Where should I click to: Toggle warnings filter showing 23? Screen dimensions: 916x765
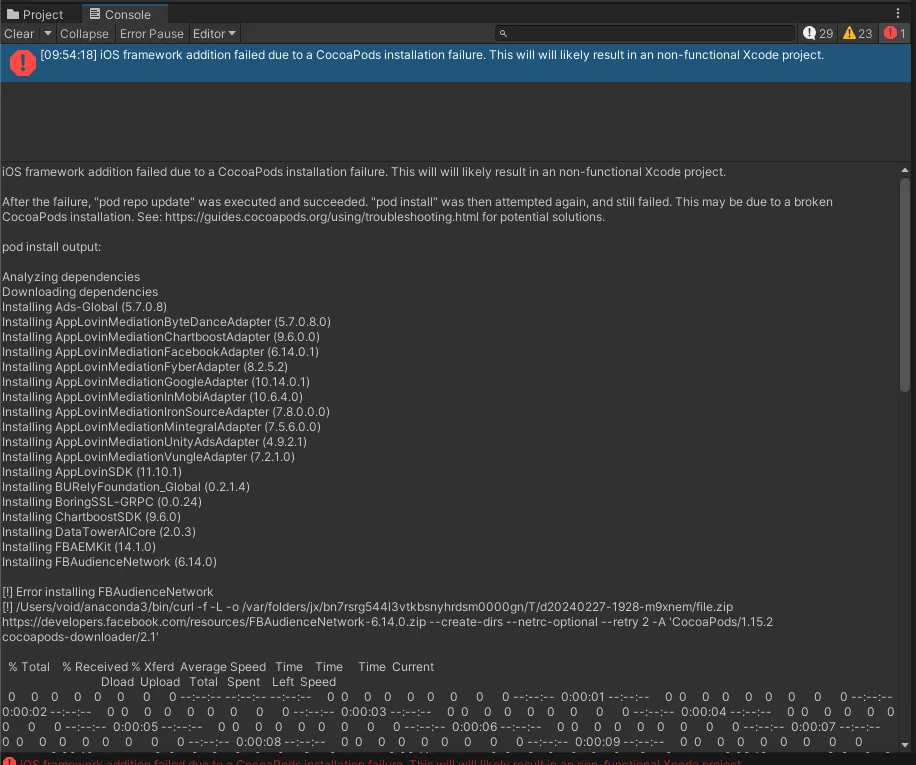pos(857,33)
